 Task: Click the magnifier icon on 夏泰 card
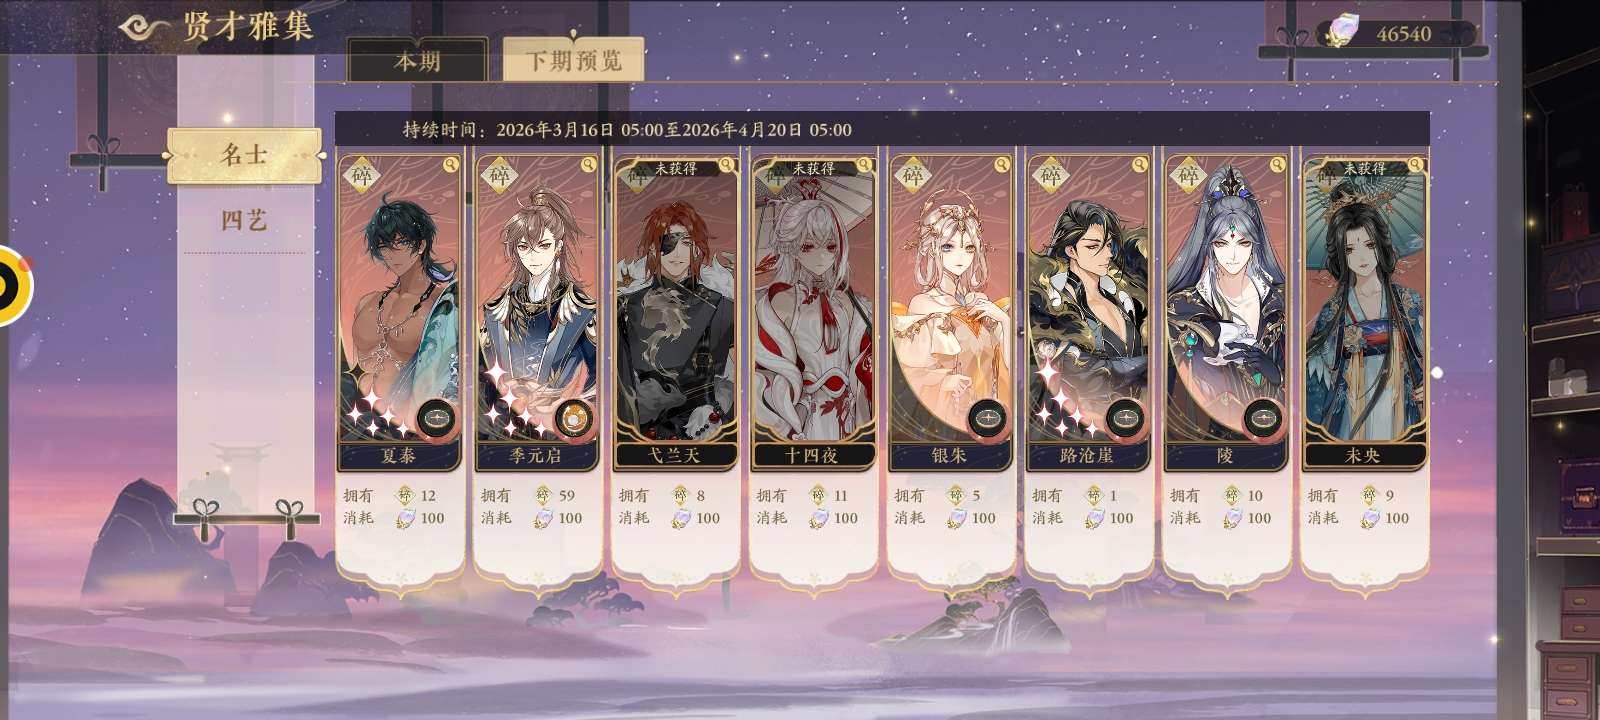point(451,165)
